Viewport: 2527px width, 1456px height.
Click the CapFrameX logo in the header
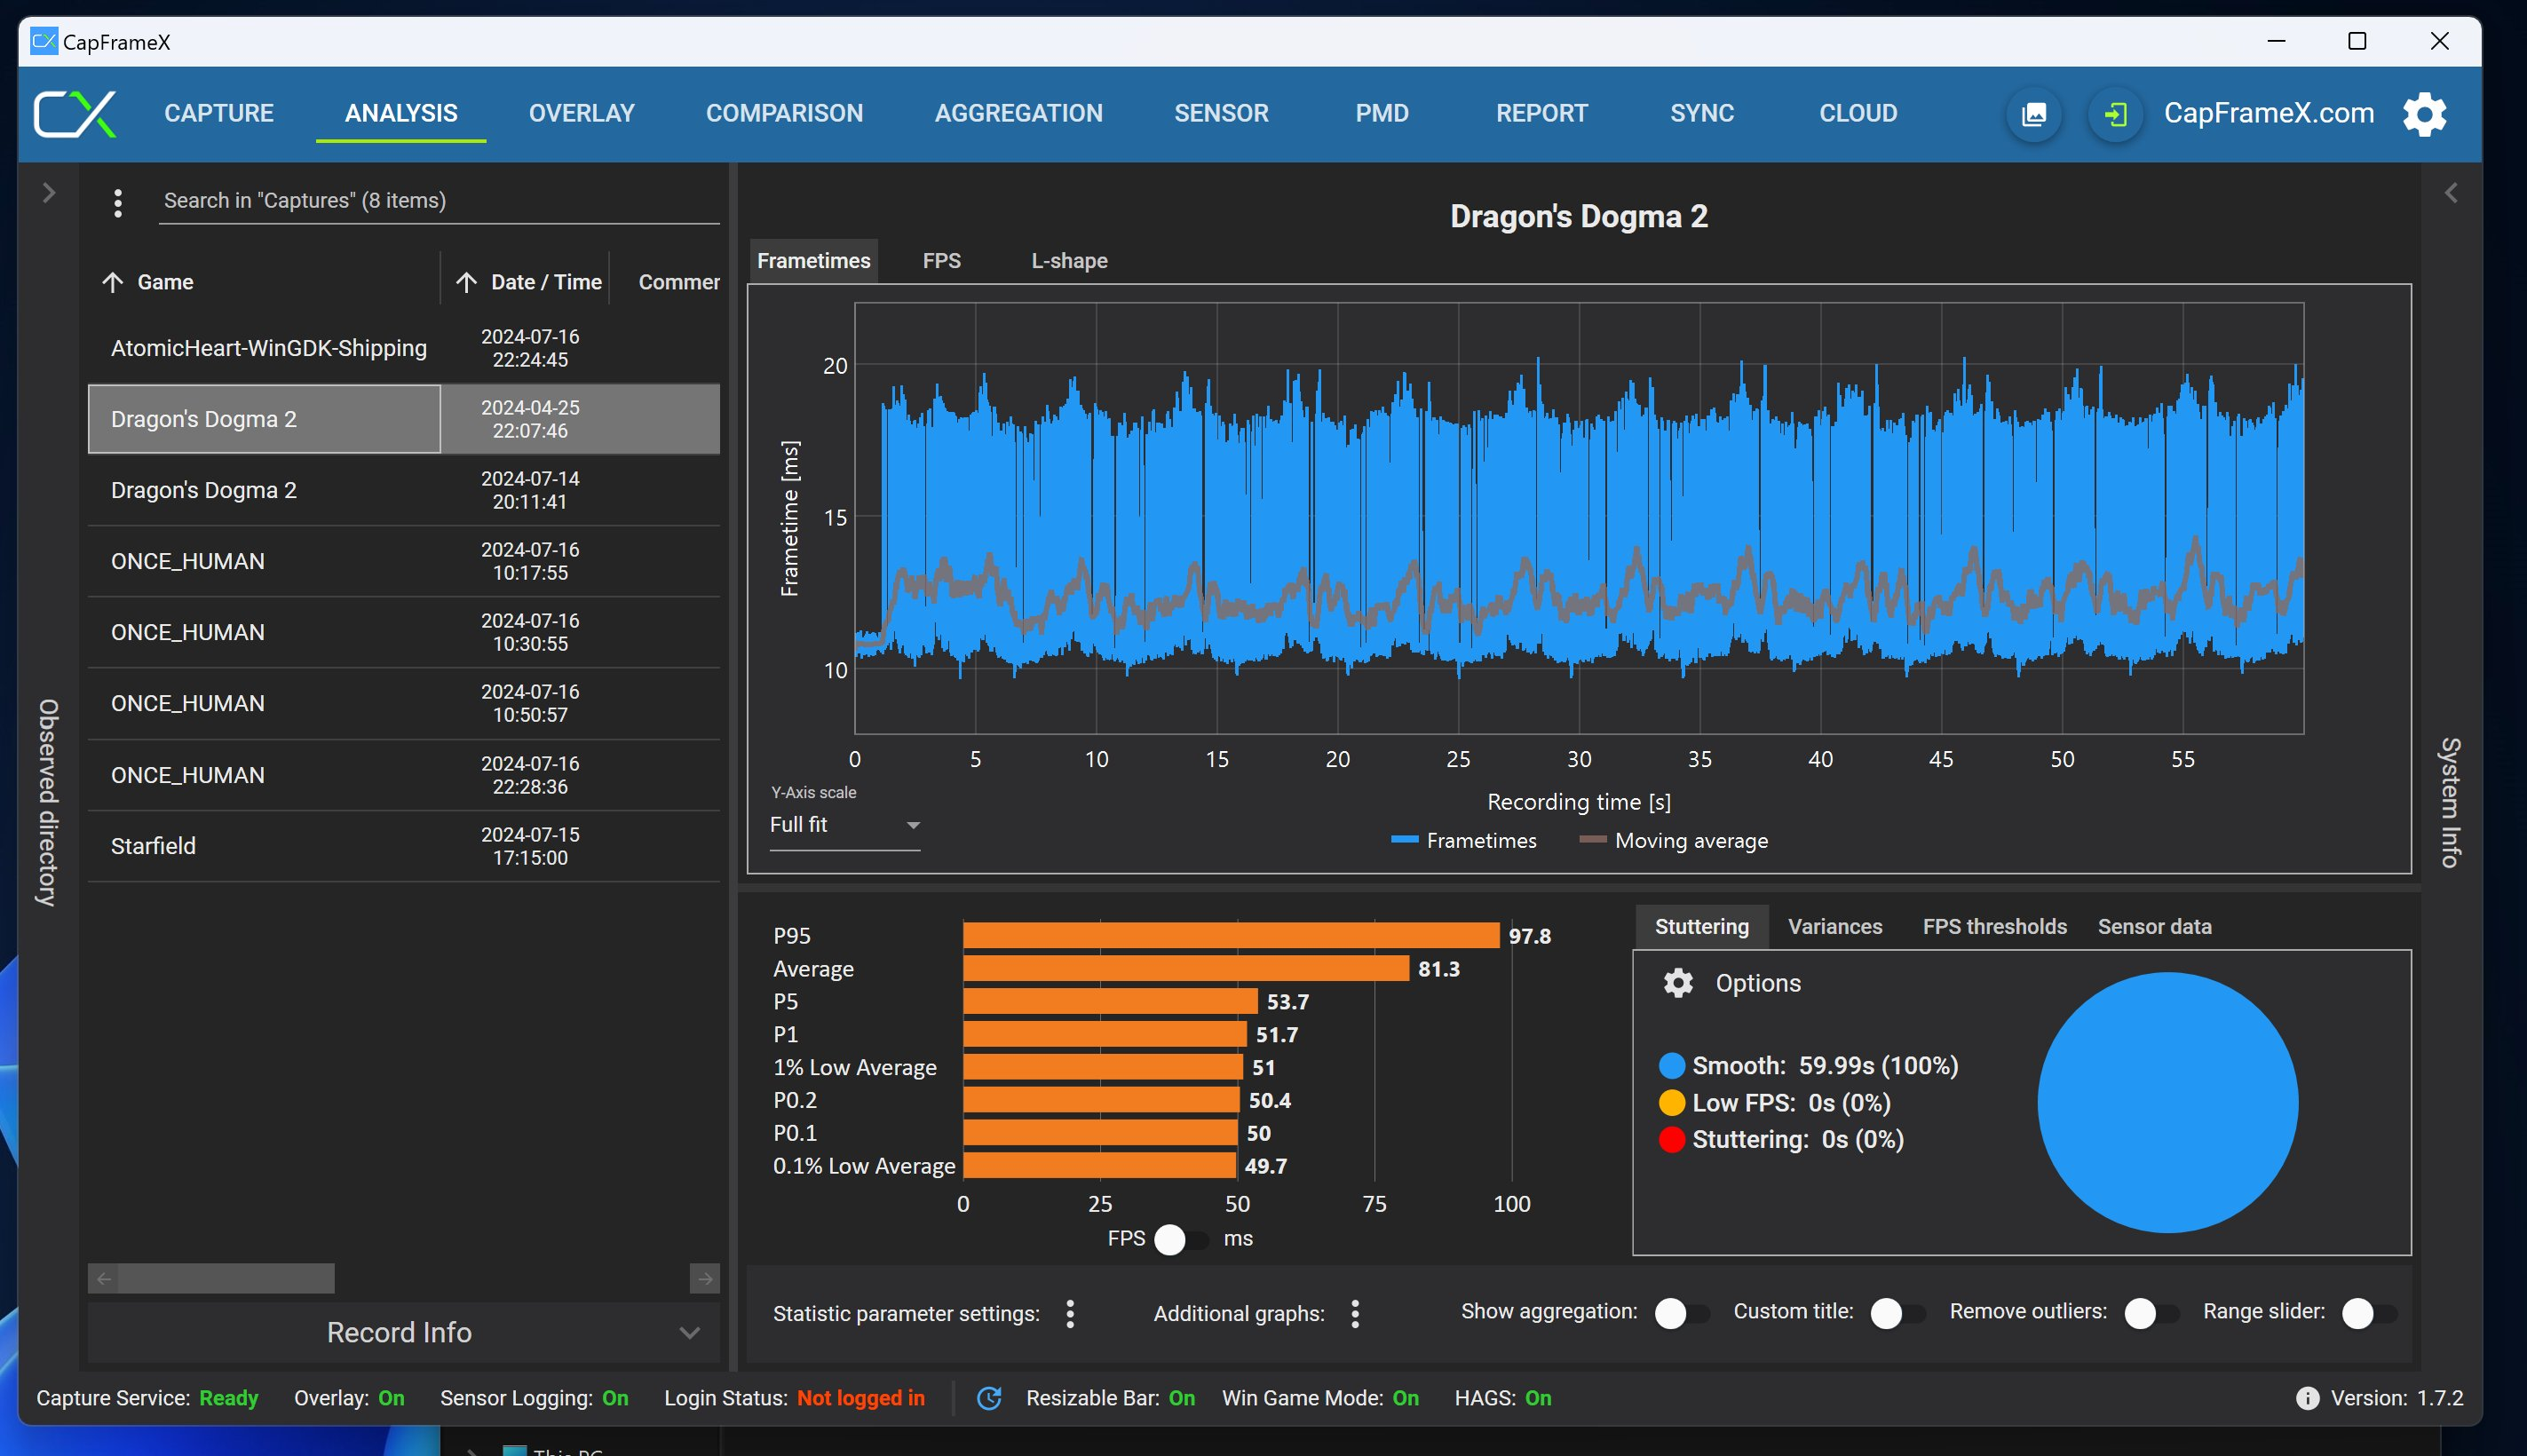(x=75, y=114)
